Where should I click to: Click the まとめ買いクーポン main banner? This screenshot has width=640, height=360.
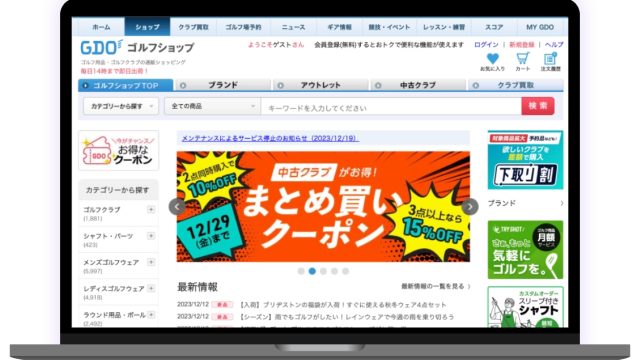323,207
